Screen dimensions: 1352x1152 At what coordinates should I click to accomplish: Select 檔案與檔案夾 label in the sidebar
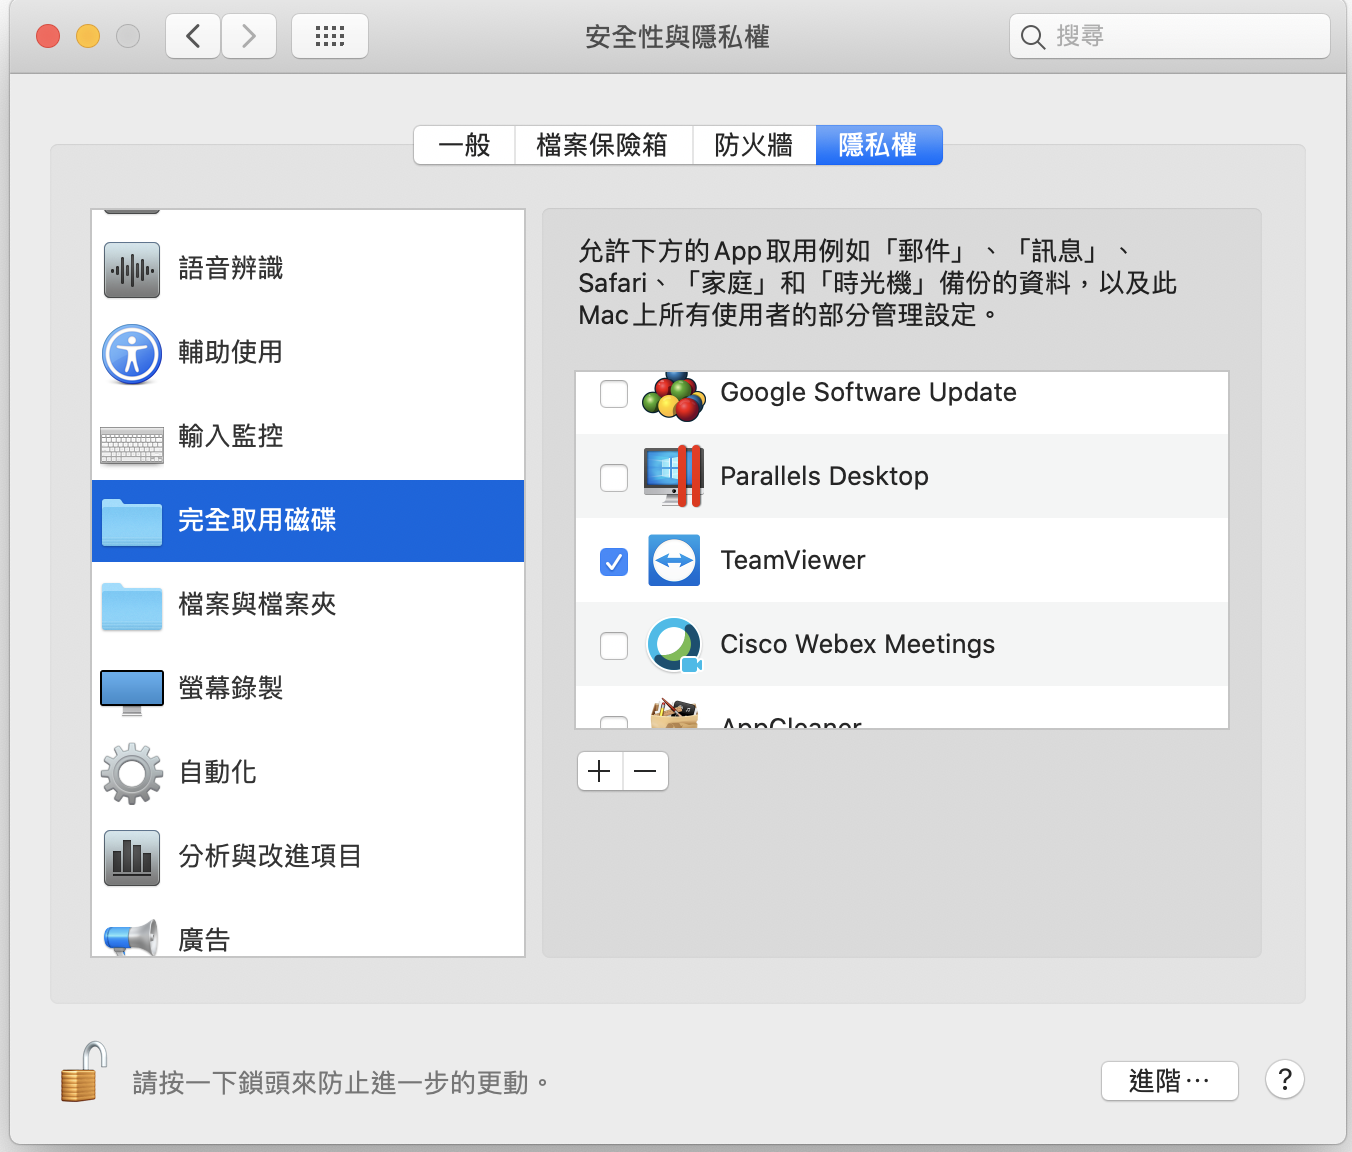point(257,604)
